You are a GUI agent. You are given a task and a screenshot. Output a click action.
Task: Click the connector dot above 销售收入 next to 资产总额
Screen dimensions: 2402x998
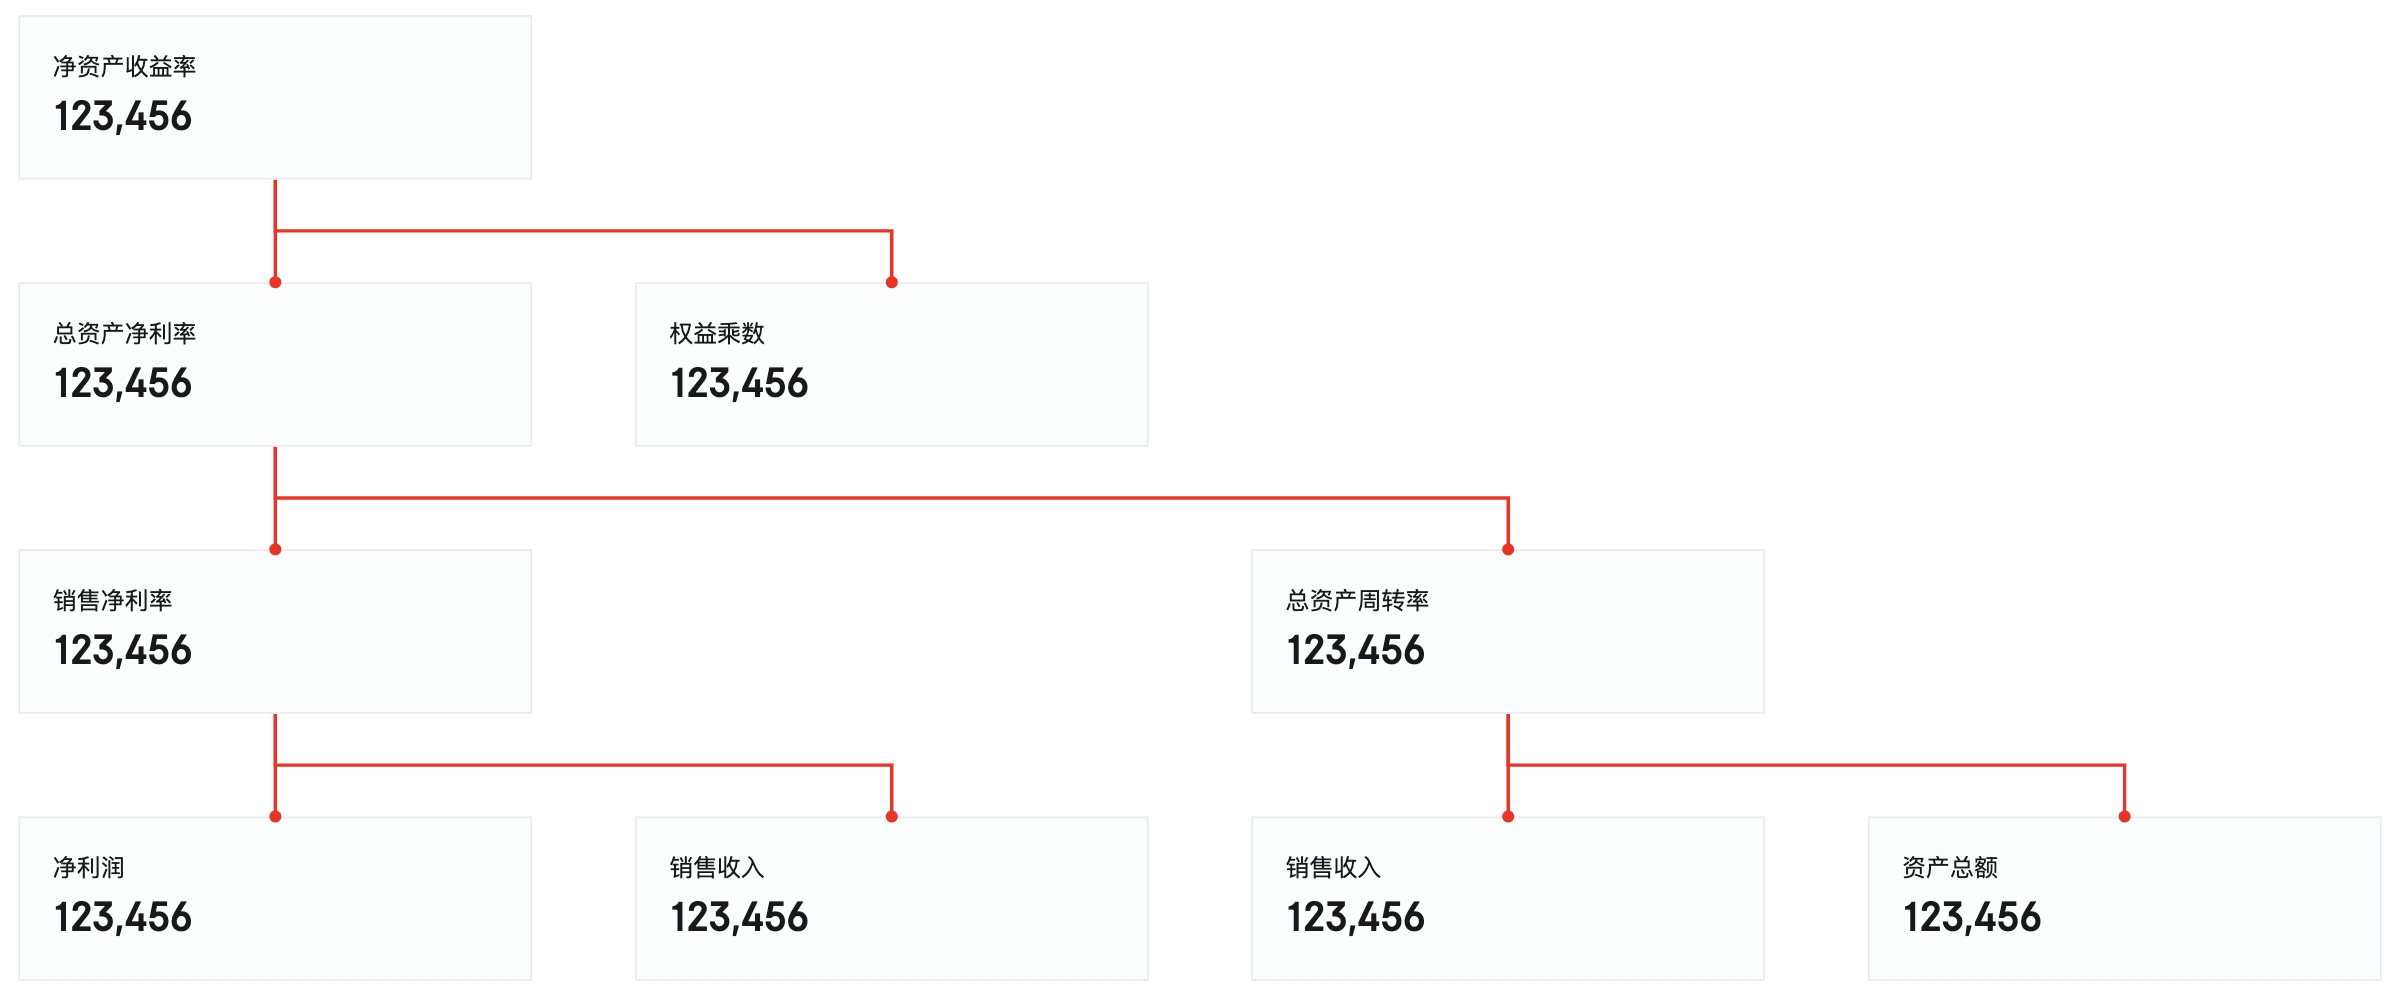[1508, 817]
